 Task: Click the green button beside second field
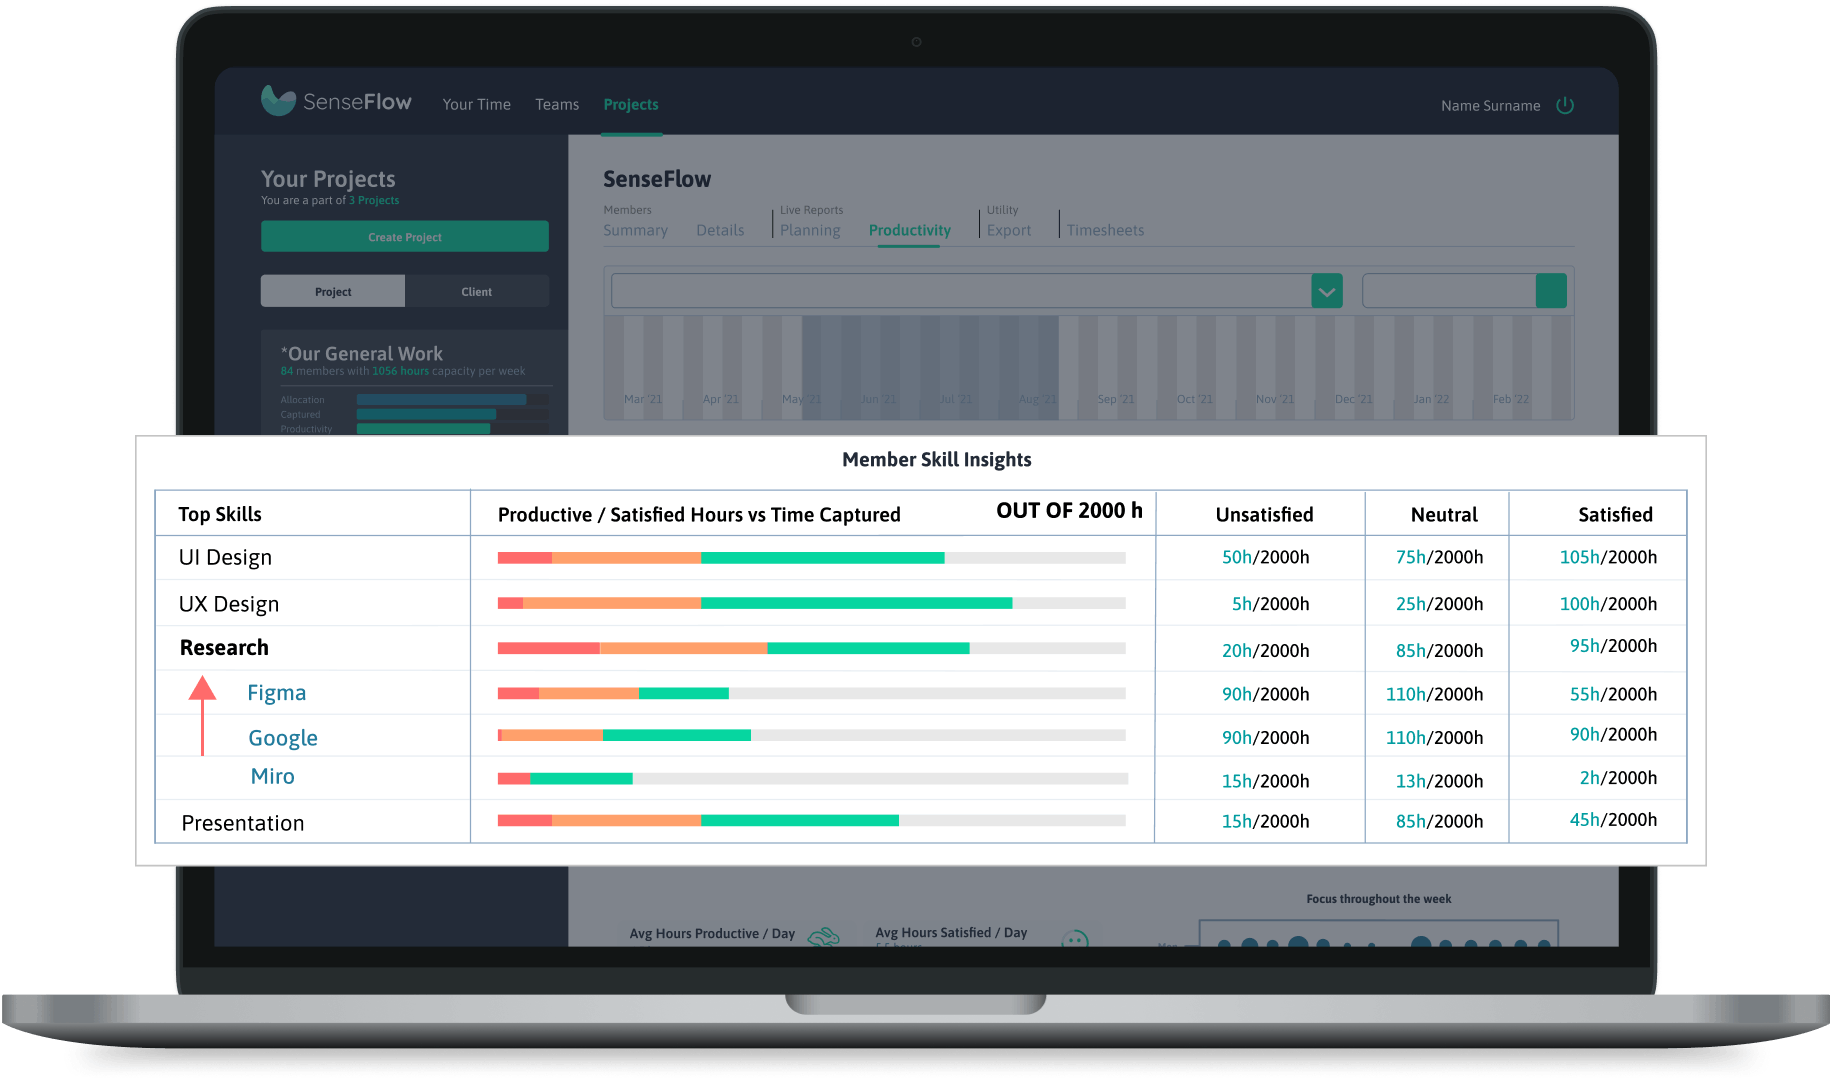click(x=1551, y=291)
